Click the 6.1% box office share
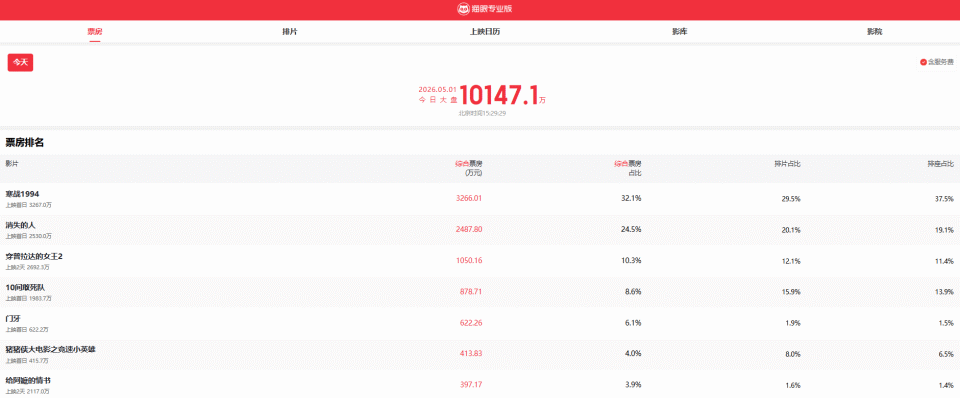The height and width of the screenshot is (398, 960). pos(634,323)
